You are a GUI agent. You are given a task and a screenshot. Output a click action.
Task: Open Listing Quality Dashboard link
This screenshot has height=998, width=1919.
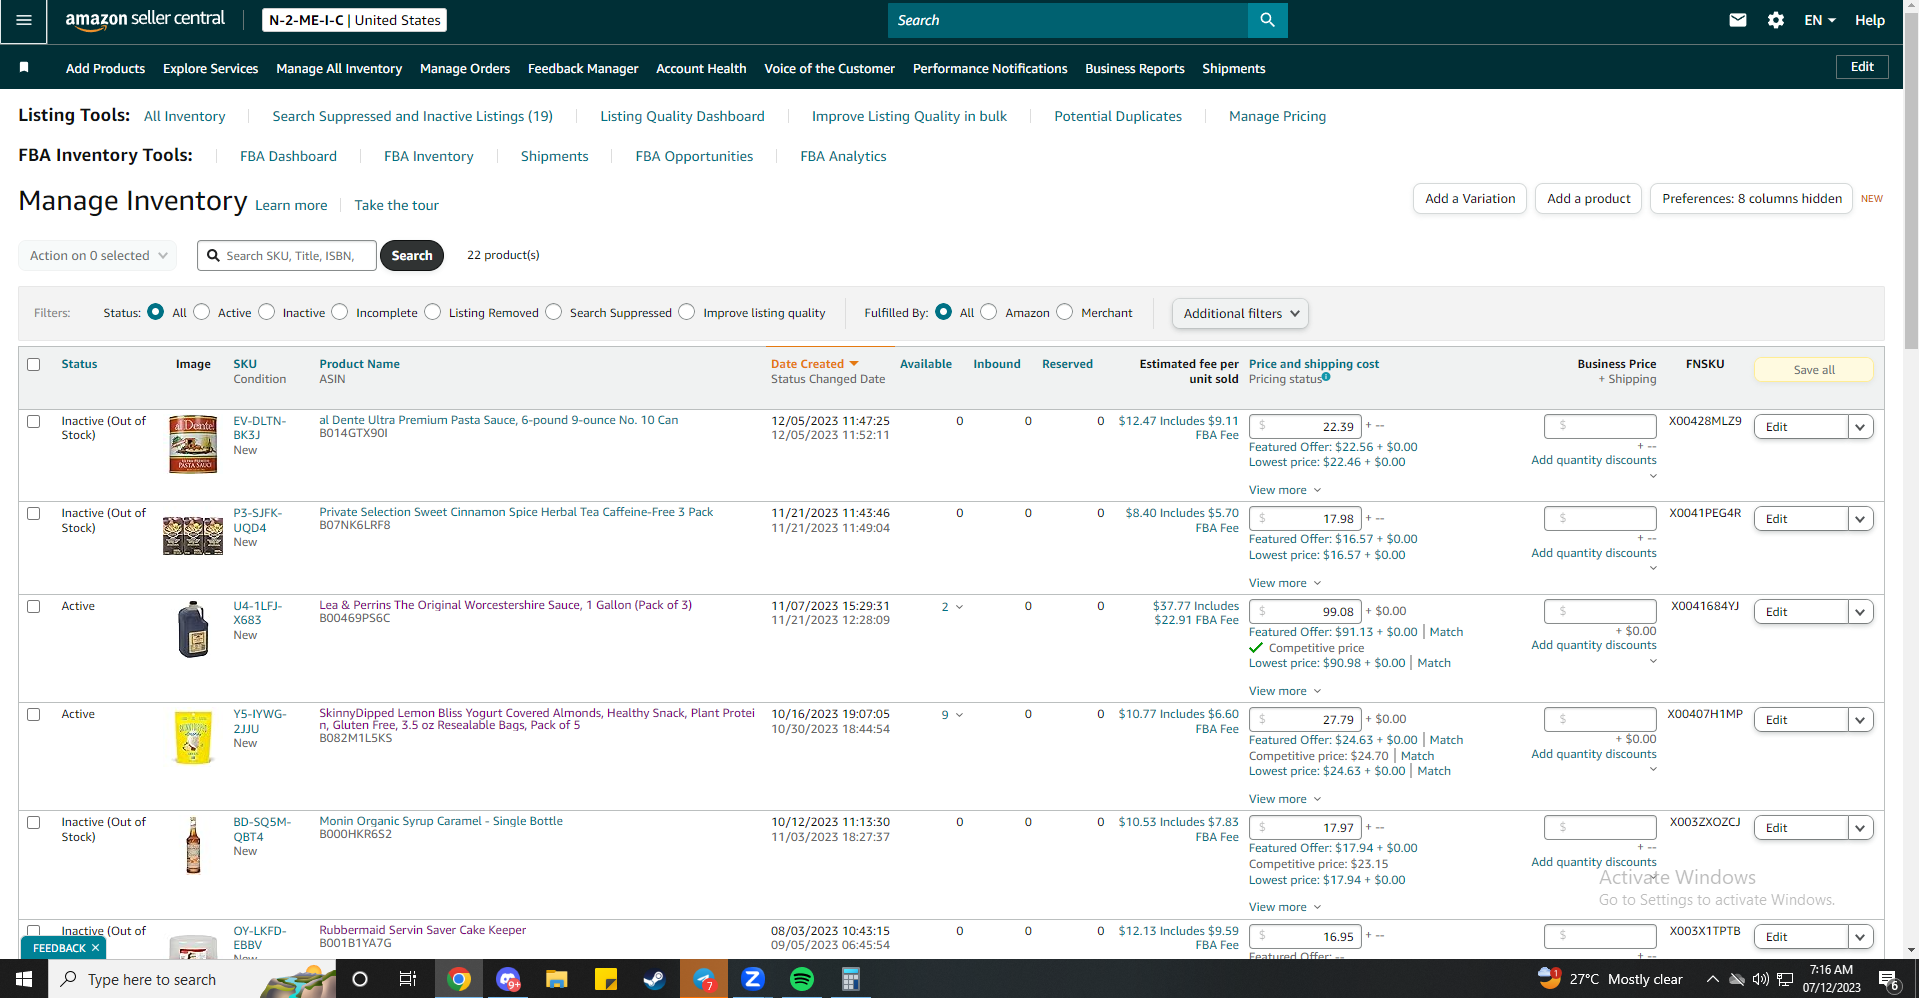tap(682, 116)
